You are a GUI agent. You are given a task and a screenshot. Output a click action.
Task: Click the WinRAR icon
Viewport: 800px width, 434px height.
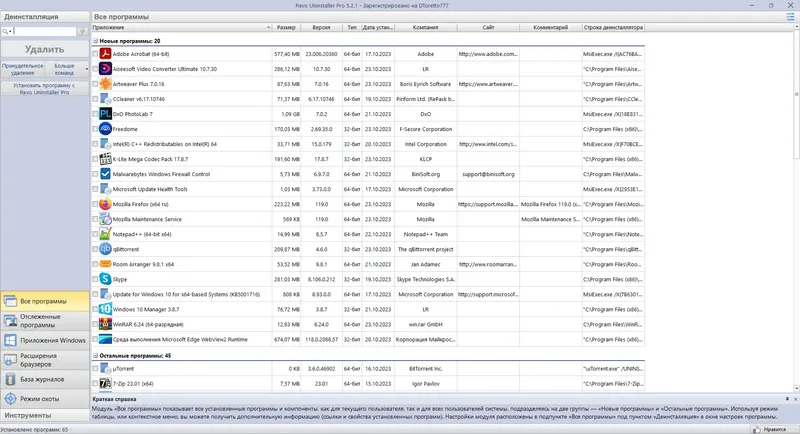point(105,324)
